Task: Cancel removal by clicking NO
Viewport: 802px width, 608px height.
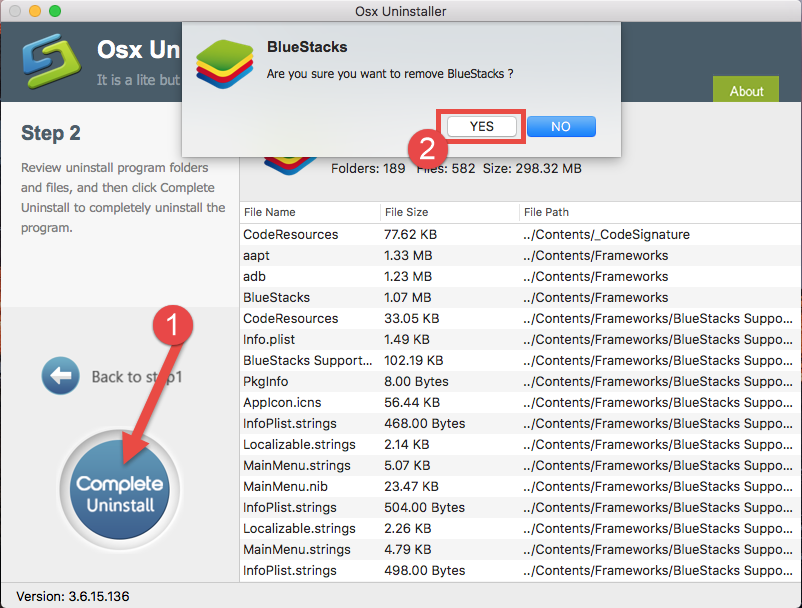Action: (x=560, y=126)
